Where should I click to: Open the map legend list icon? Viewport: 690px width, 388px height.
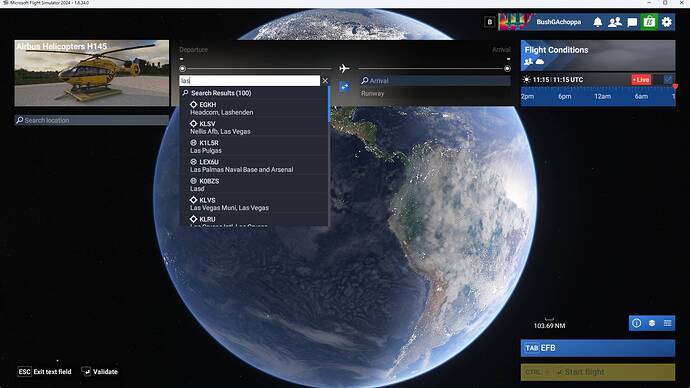coord(668,323)
